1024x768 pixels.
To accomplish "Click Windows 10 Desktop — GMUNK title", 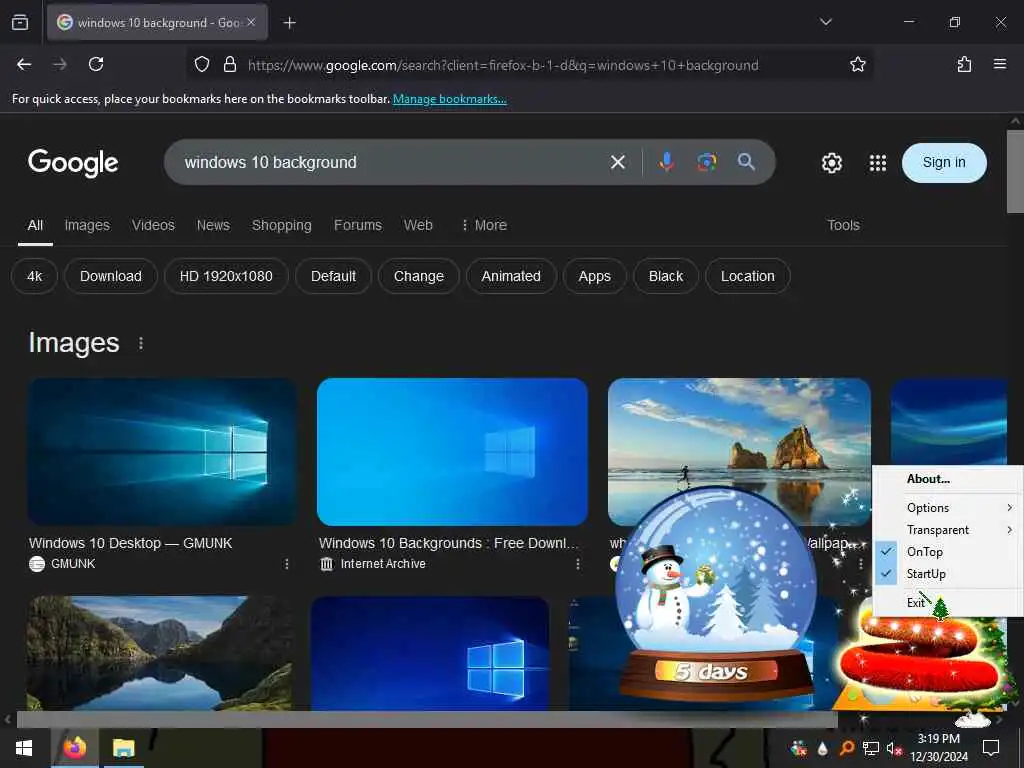I will (131, 543).
